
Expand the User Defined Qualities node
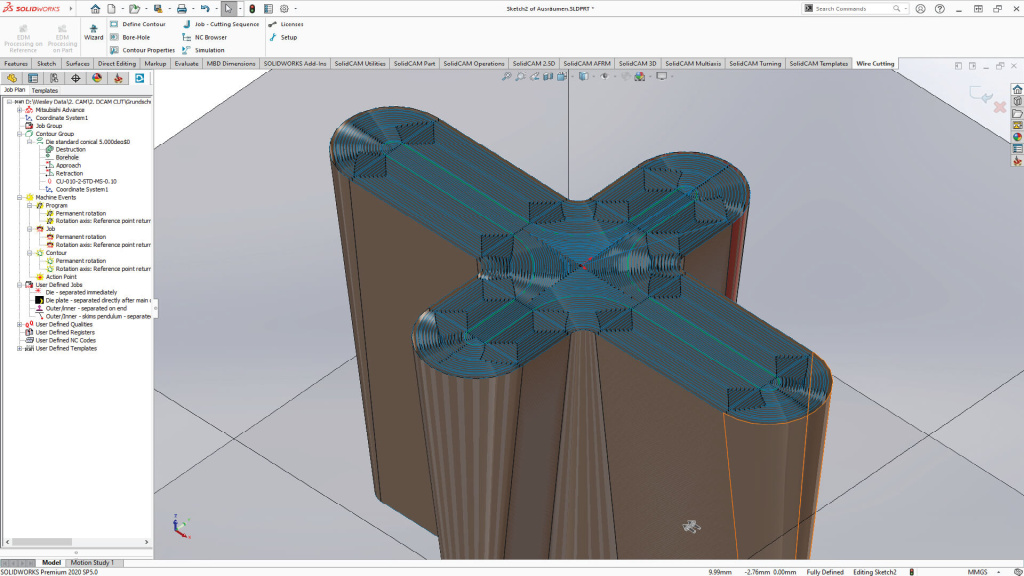pos(21,324)
